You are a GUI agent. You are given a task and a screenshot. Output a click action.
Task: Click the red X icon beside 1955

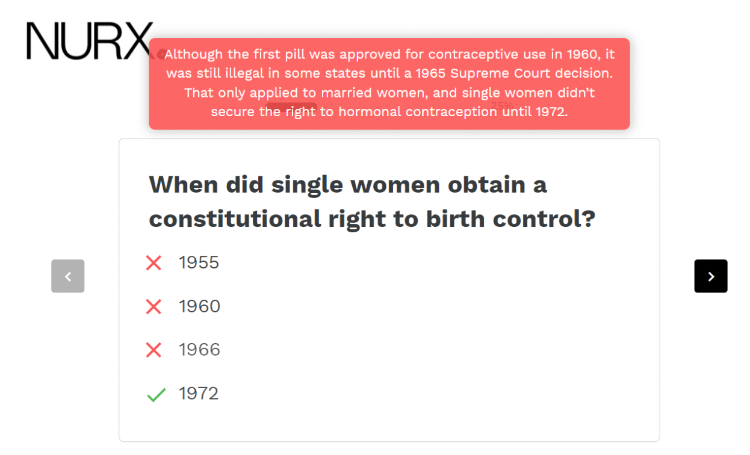click(x=154, y=263)
